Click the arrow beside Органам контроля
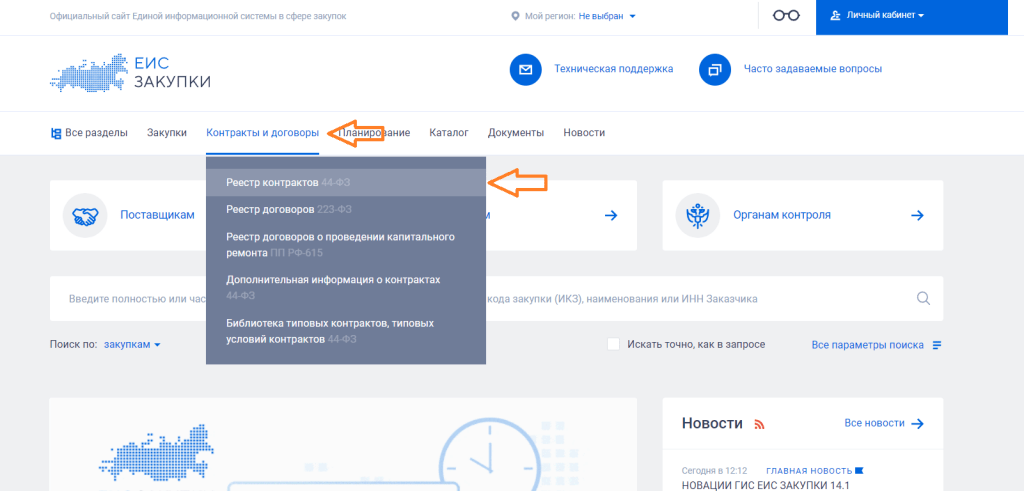Screen dimensions: 1024x491 pyautogui.click(x=918, y=215)
